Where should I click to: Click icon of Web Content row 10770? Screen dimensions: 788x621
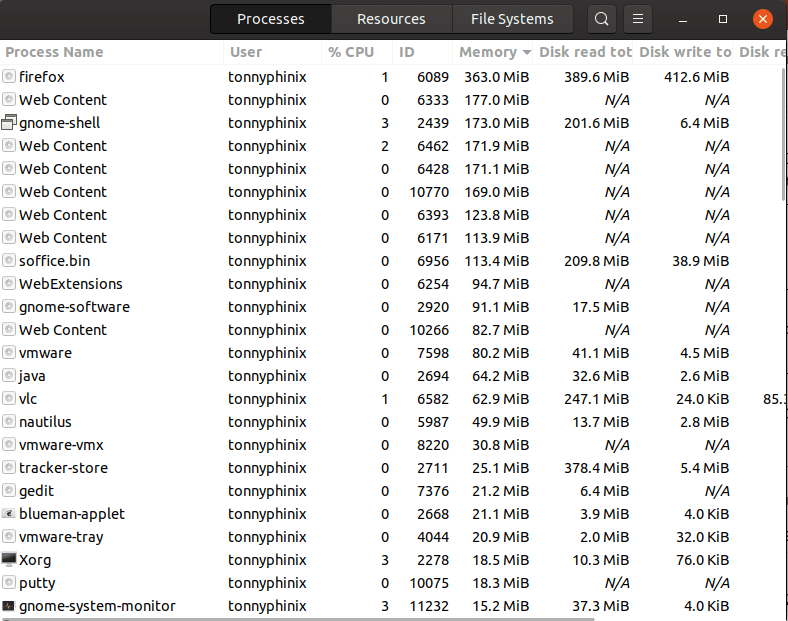[9, 191]
